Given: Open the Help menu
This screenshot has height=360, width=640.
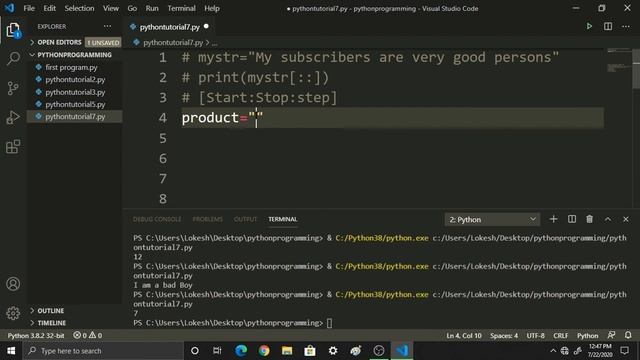Looking at the screenshot, I should point(212,8).
